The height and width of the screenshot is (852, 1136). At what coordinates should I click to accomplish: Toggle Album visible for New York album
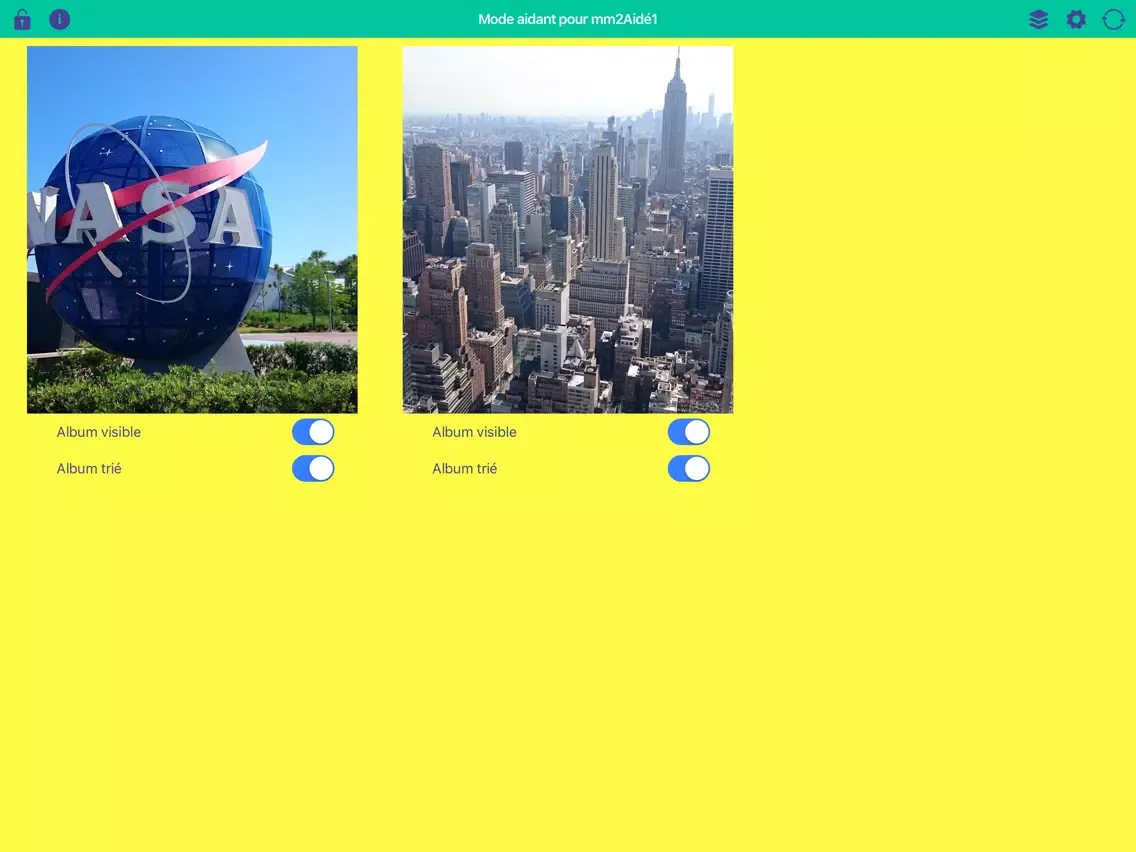click(x=688, y=432)
